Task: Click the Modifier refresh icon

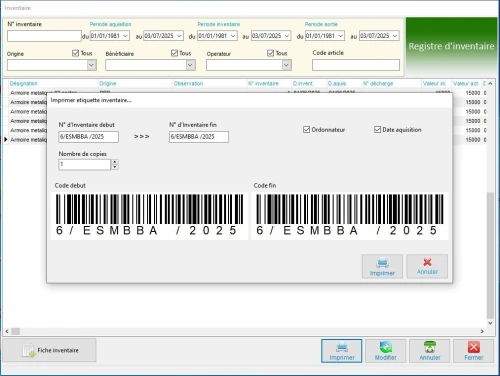Action: point(386,347)
